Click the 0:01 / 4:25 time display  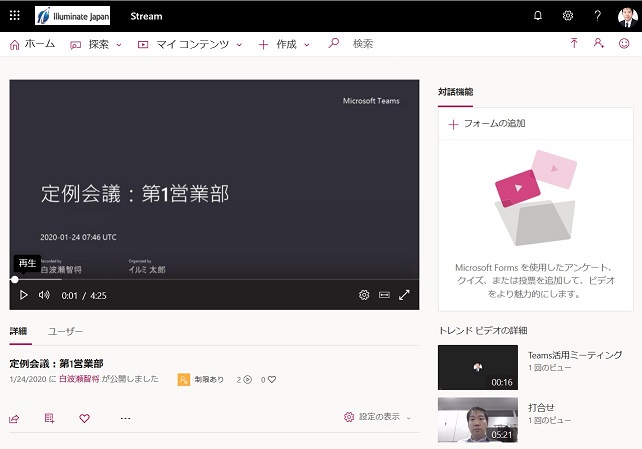(84, 296)
